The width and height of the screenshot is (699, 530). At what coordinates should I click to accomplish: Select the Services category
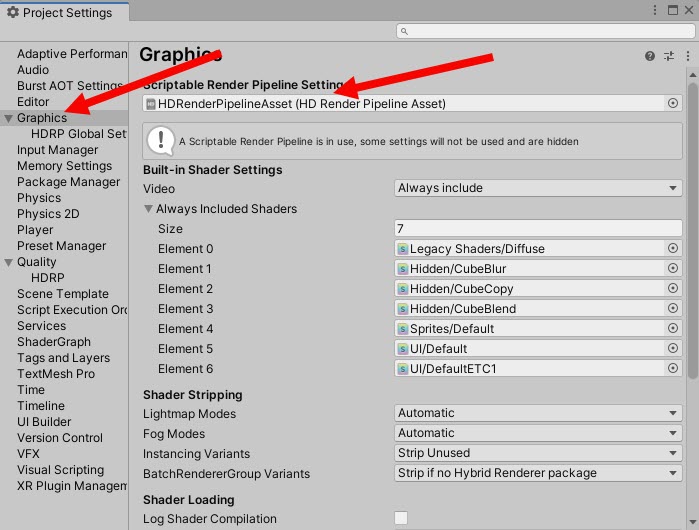click(41, 326)
